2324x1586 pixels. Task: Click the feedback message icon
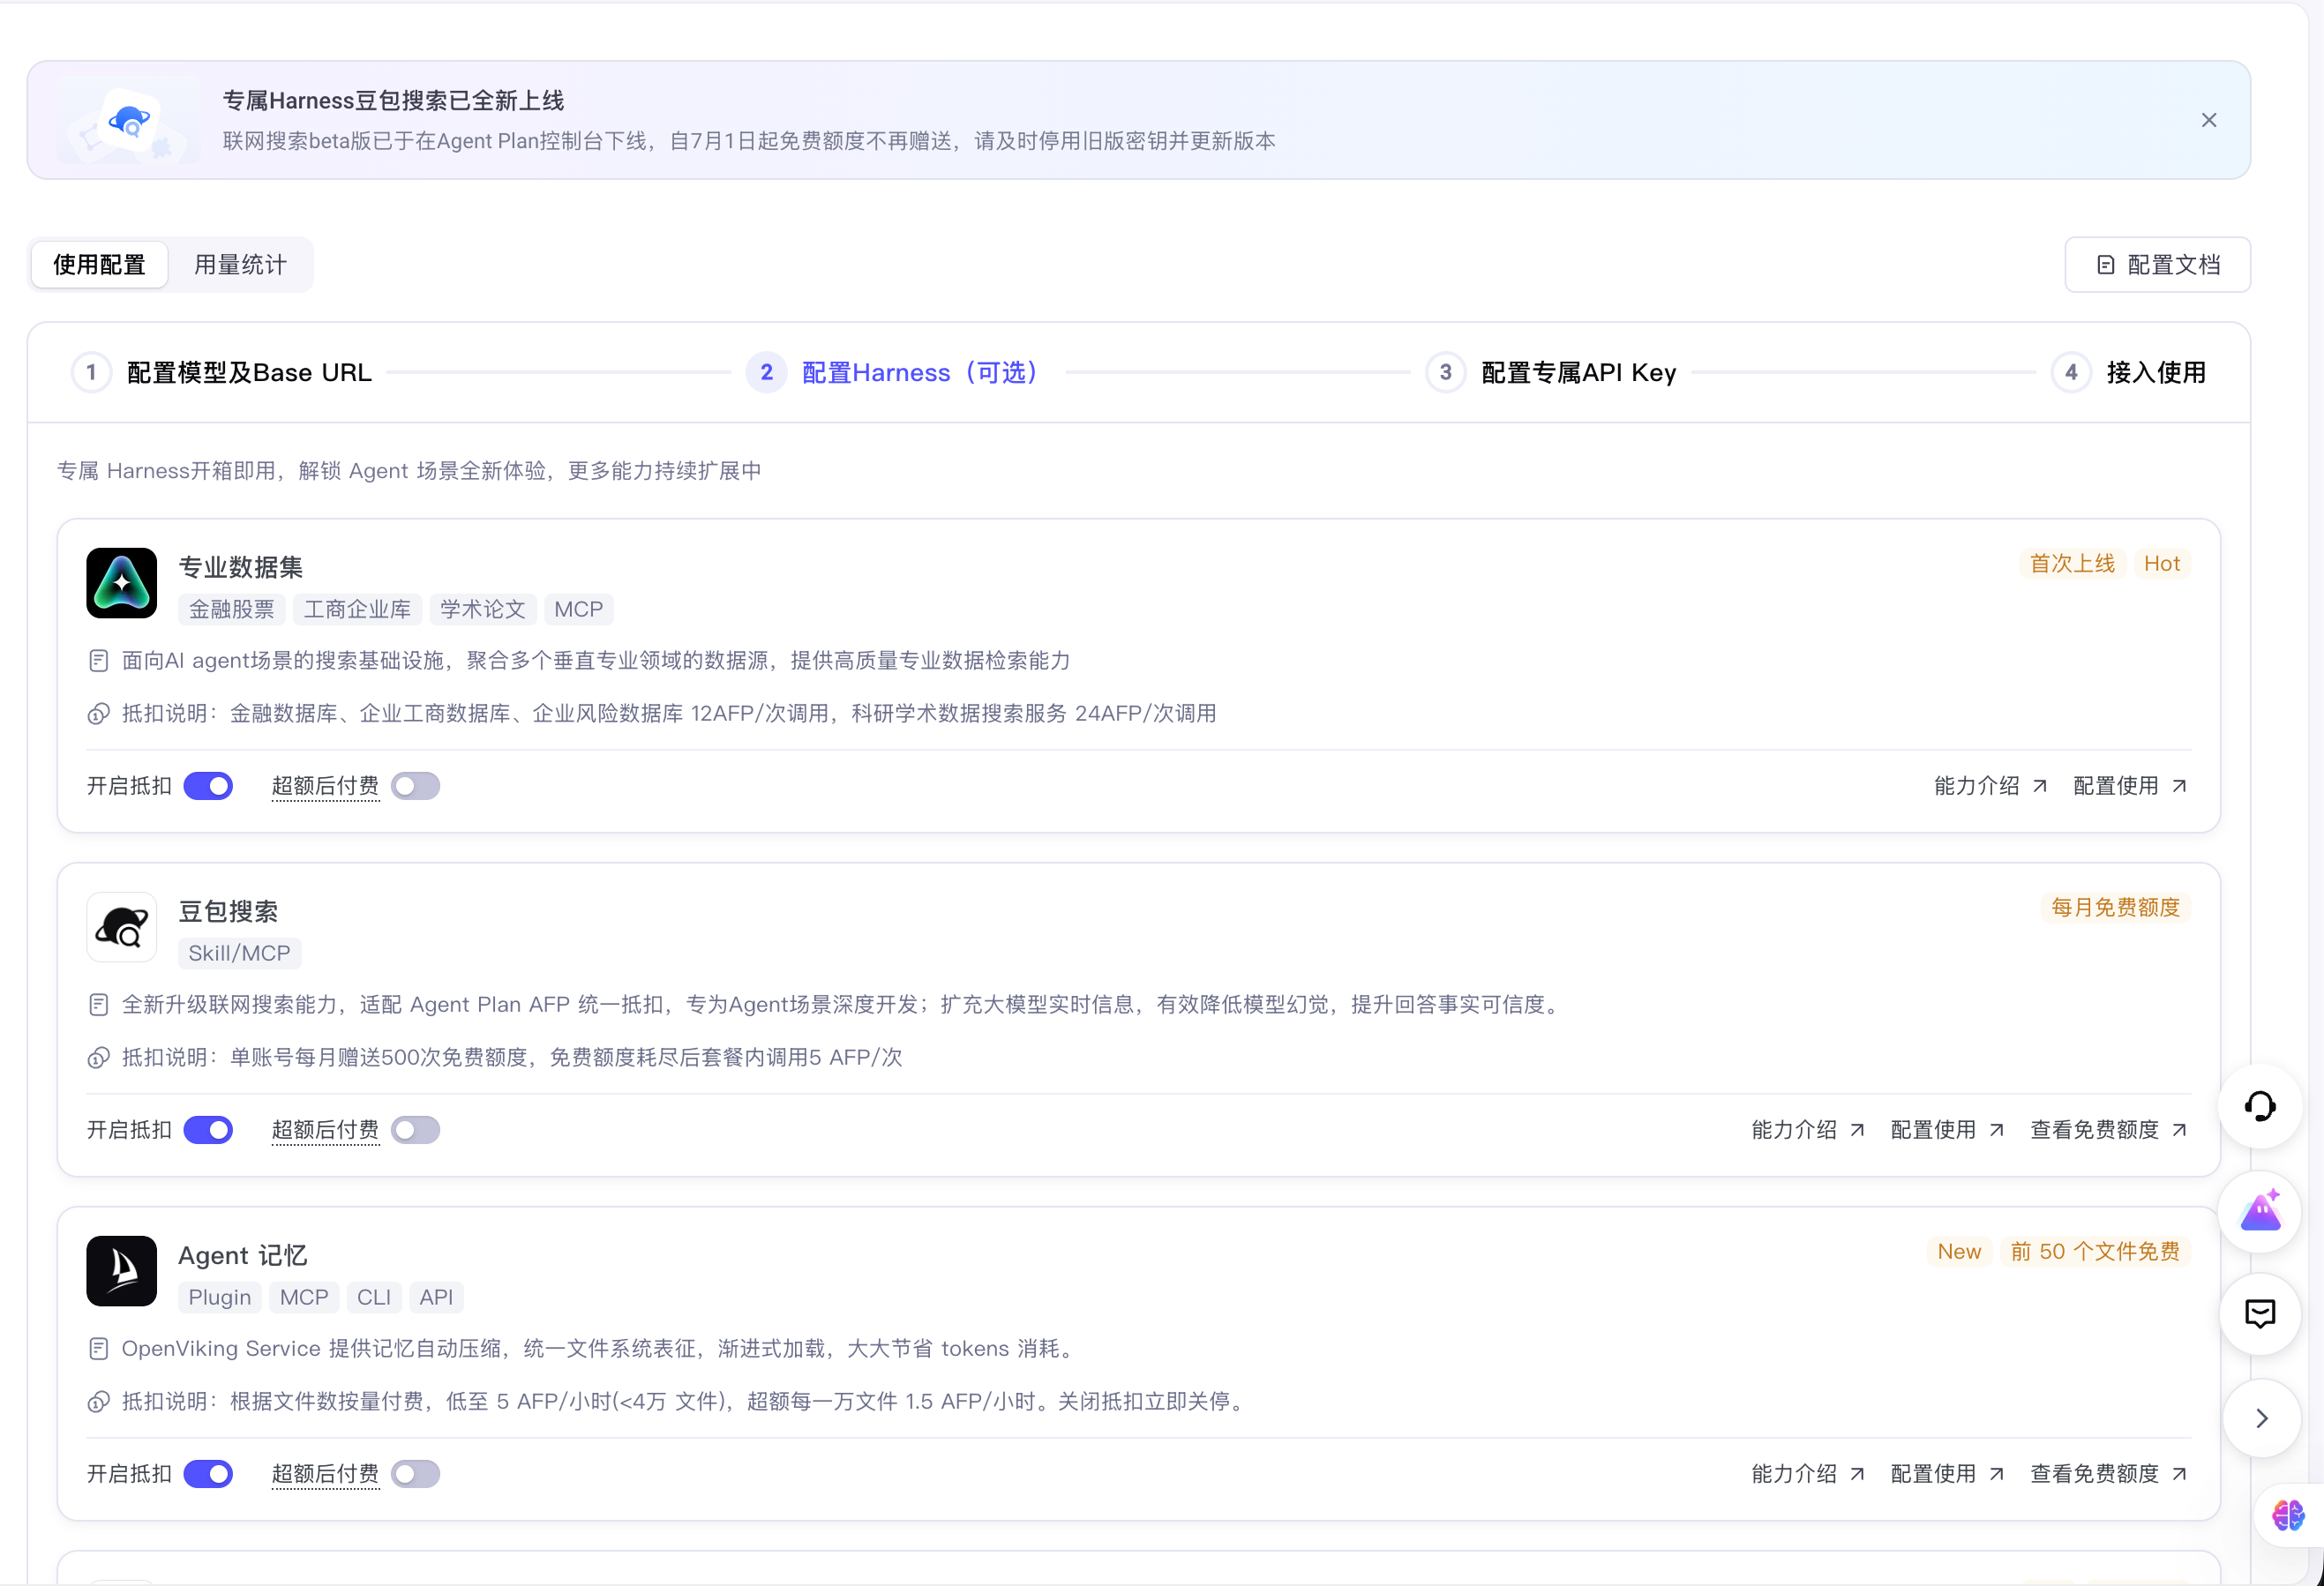click(2260, 1314)
